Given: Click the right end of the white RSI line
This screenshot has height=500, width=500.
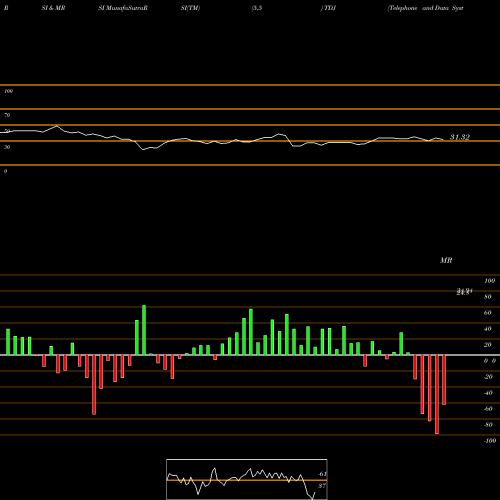Looking at the screenshot, I should point(443,139).
